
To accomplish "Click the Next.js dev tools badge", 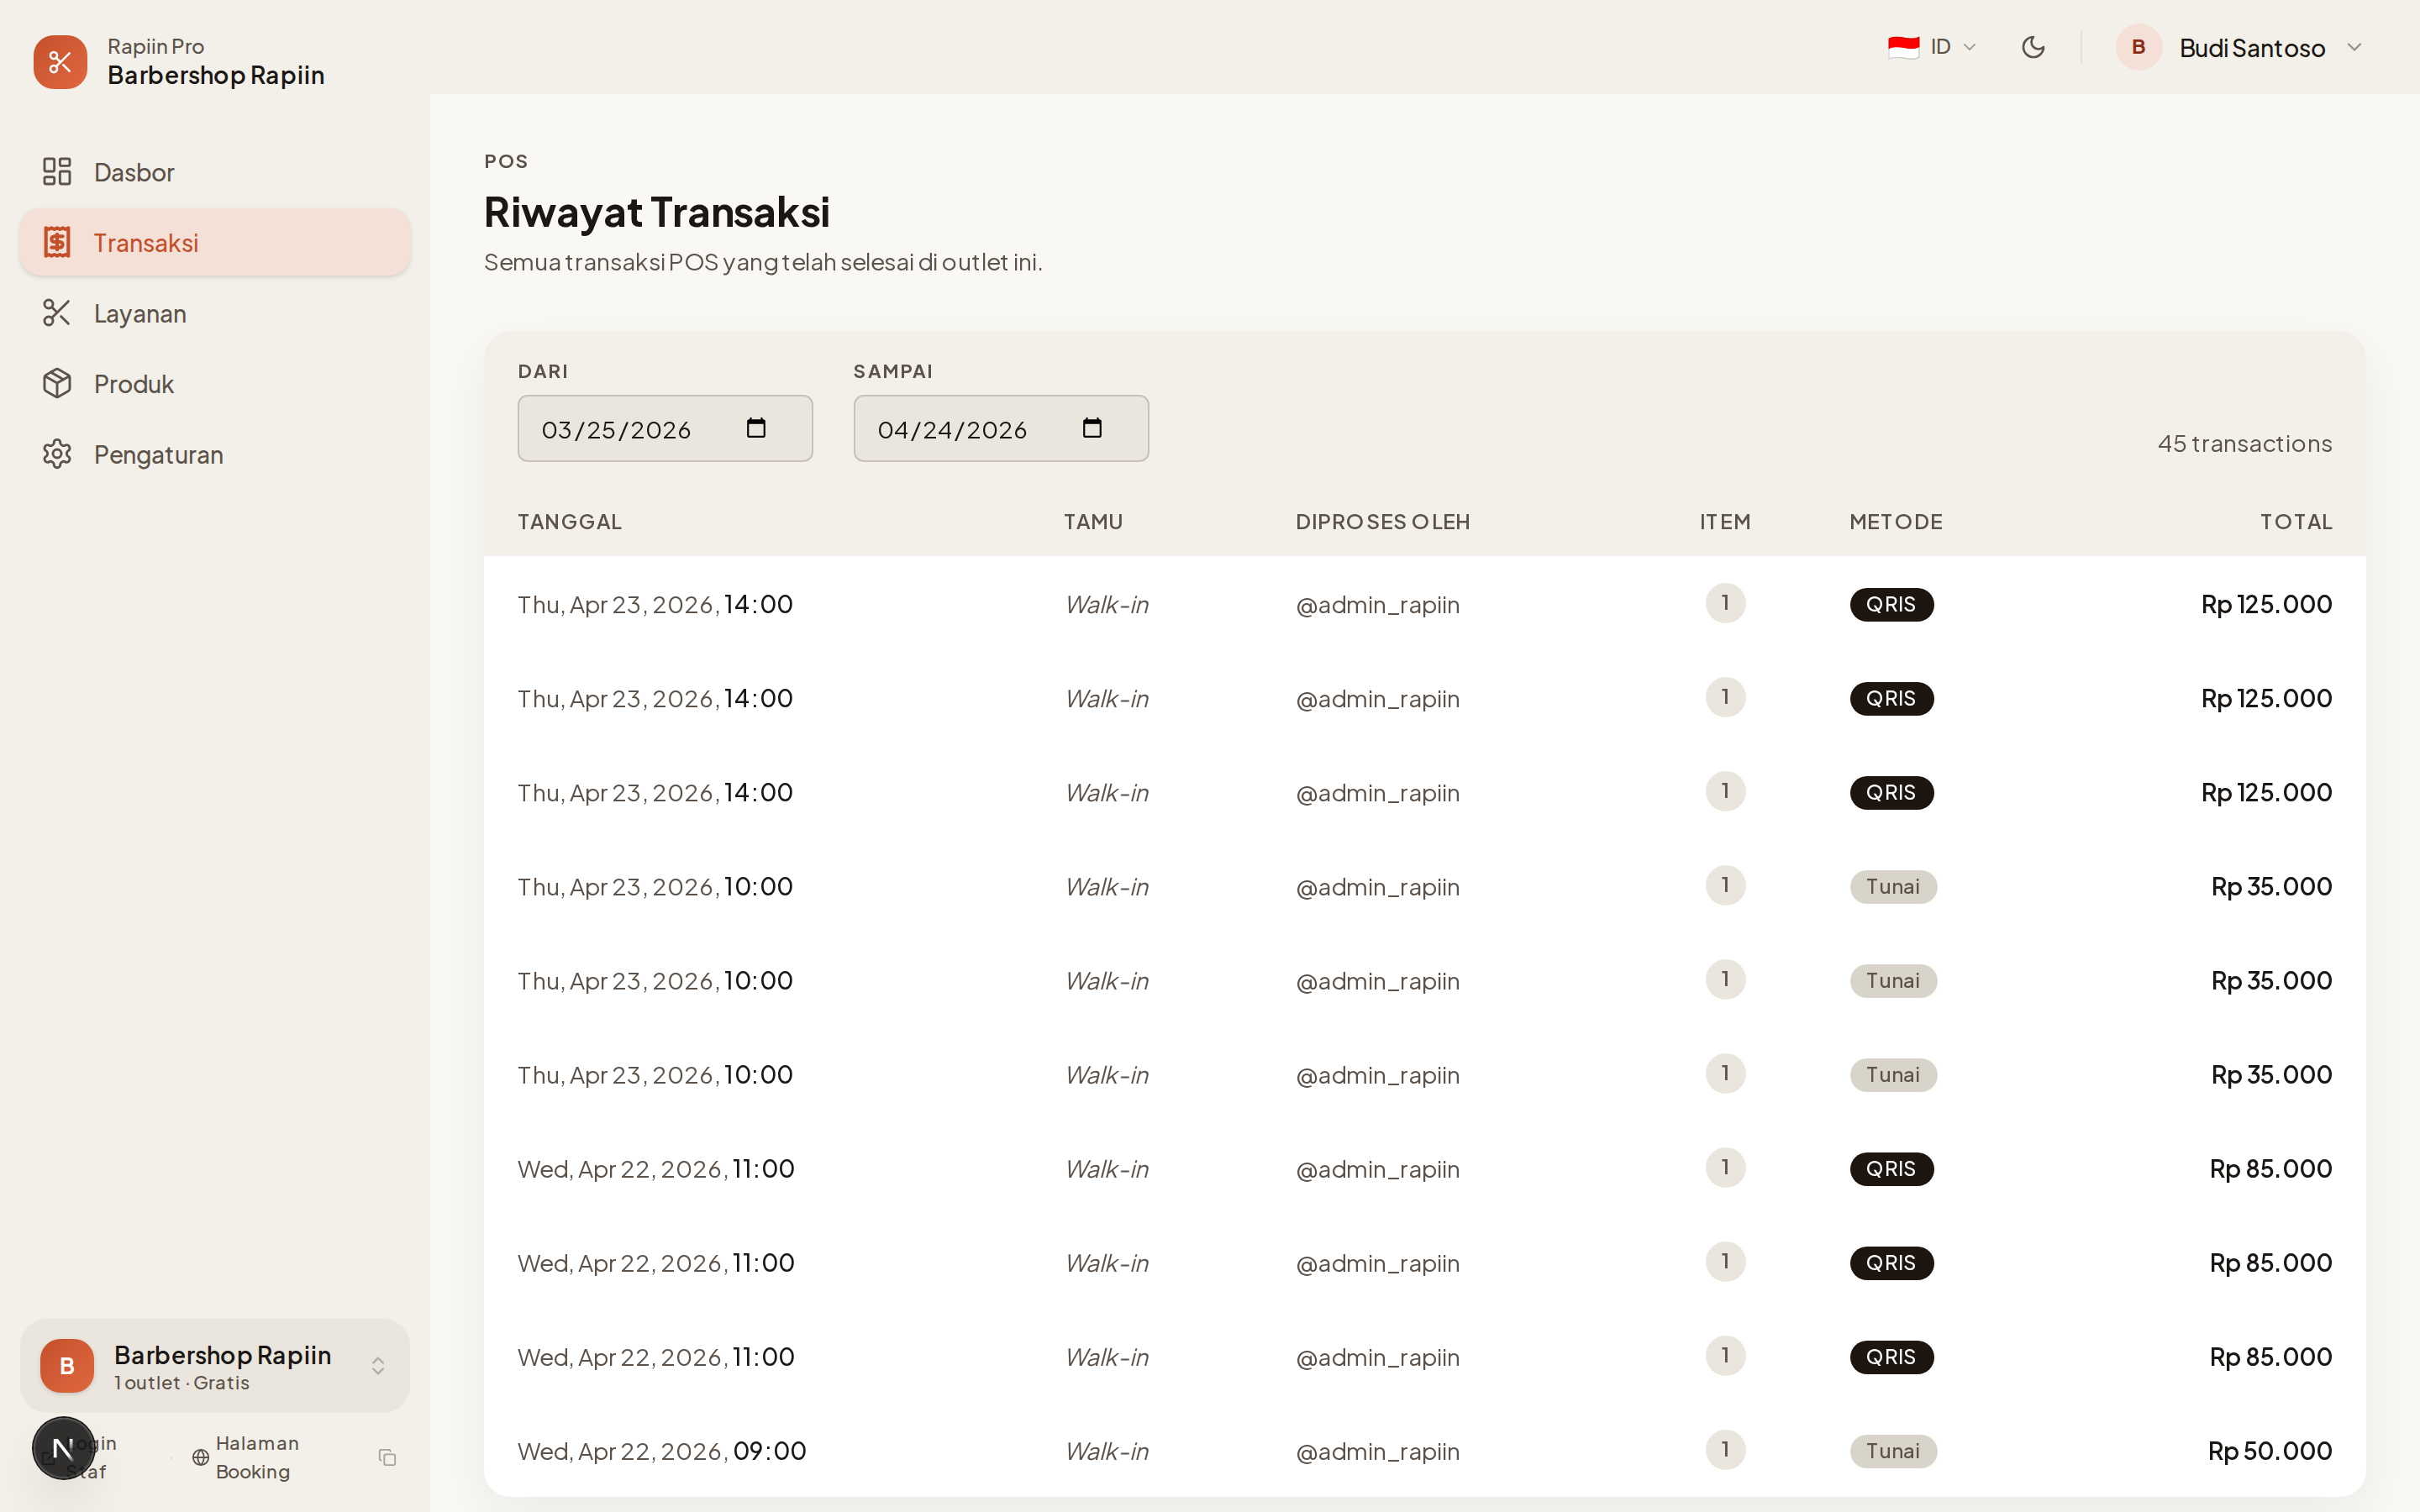I will 63,1447.
